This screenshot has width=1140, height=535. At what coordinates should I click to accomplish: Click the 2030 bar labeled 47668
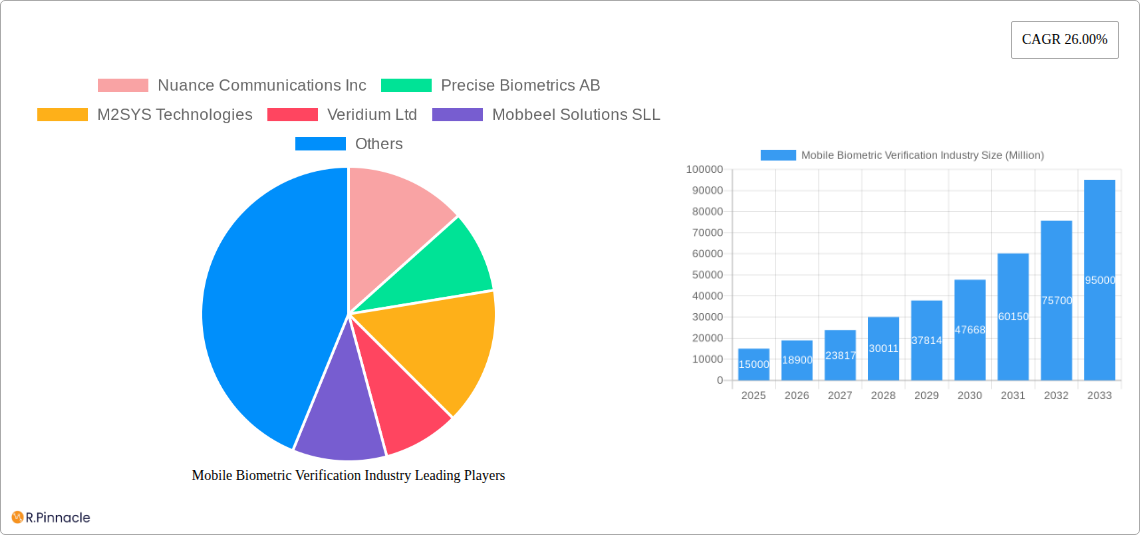point(970,330)
